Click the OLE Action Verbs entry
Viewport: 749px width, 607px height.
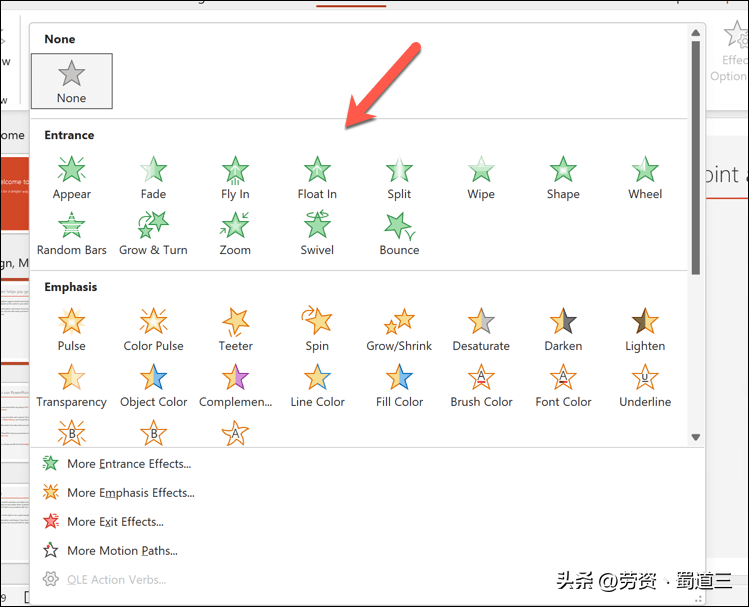click(104, 580)
